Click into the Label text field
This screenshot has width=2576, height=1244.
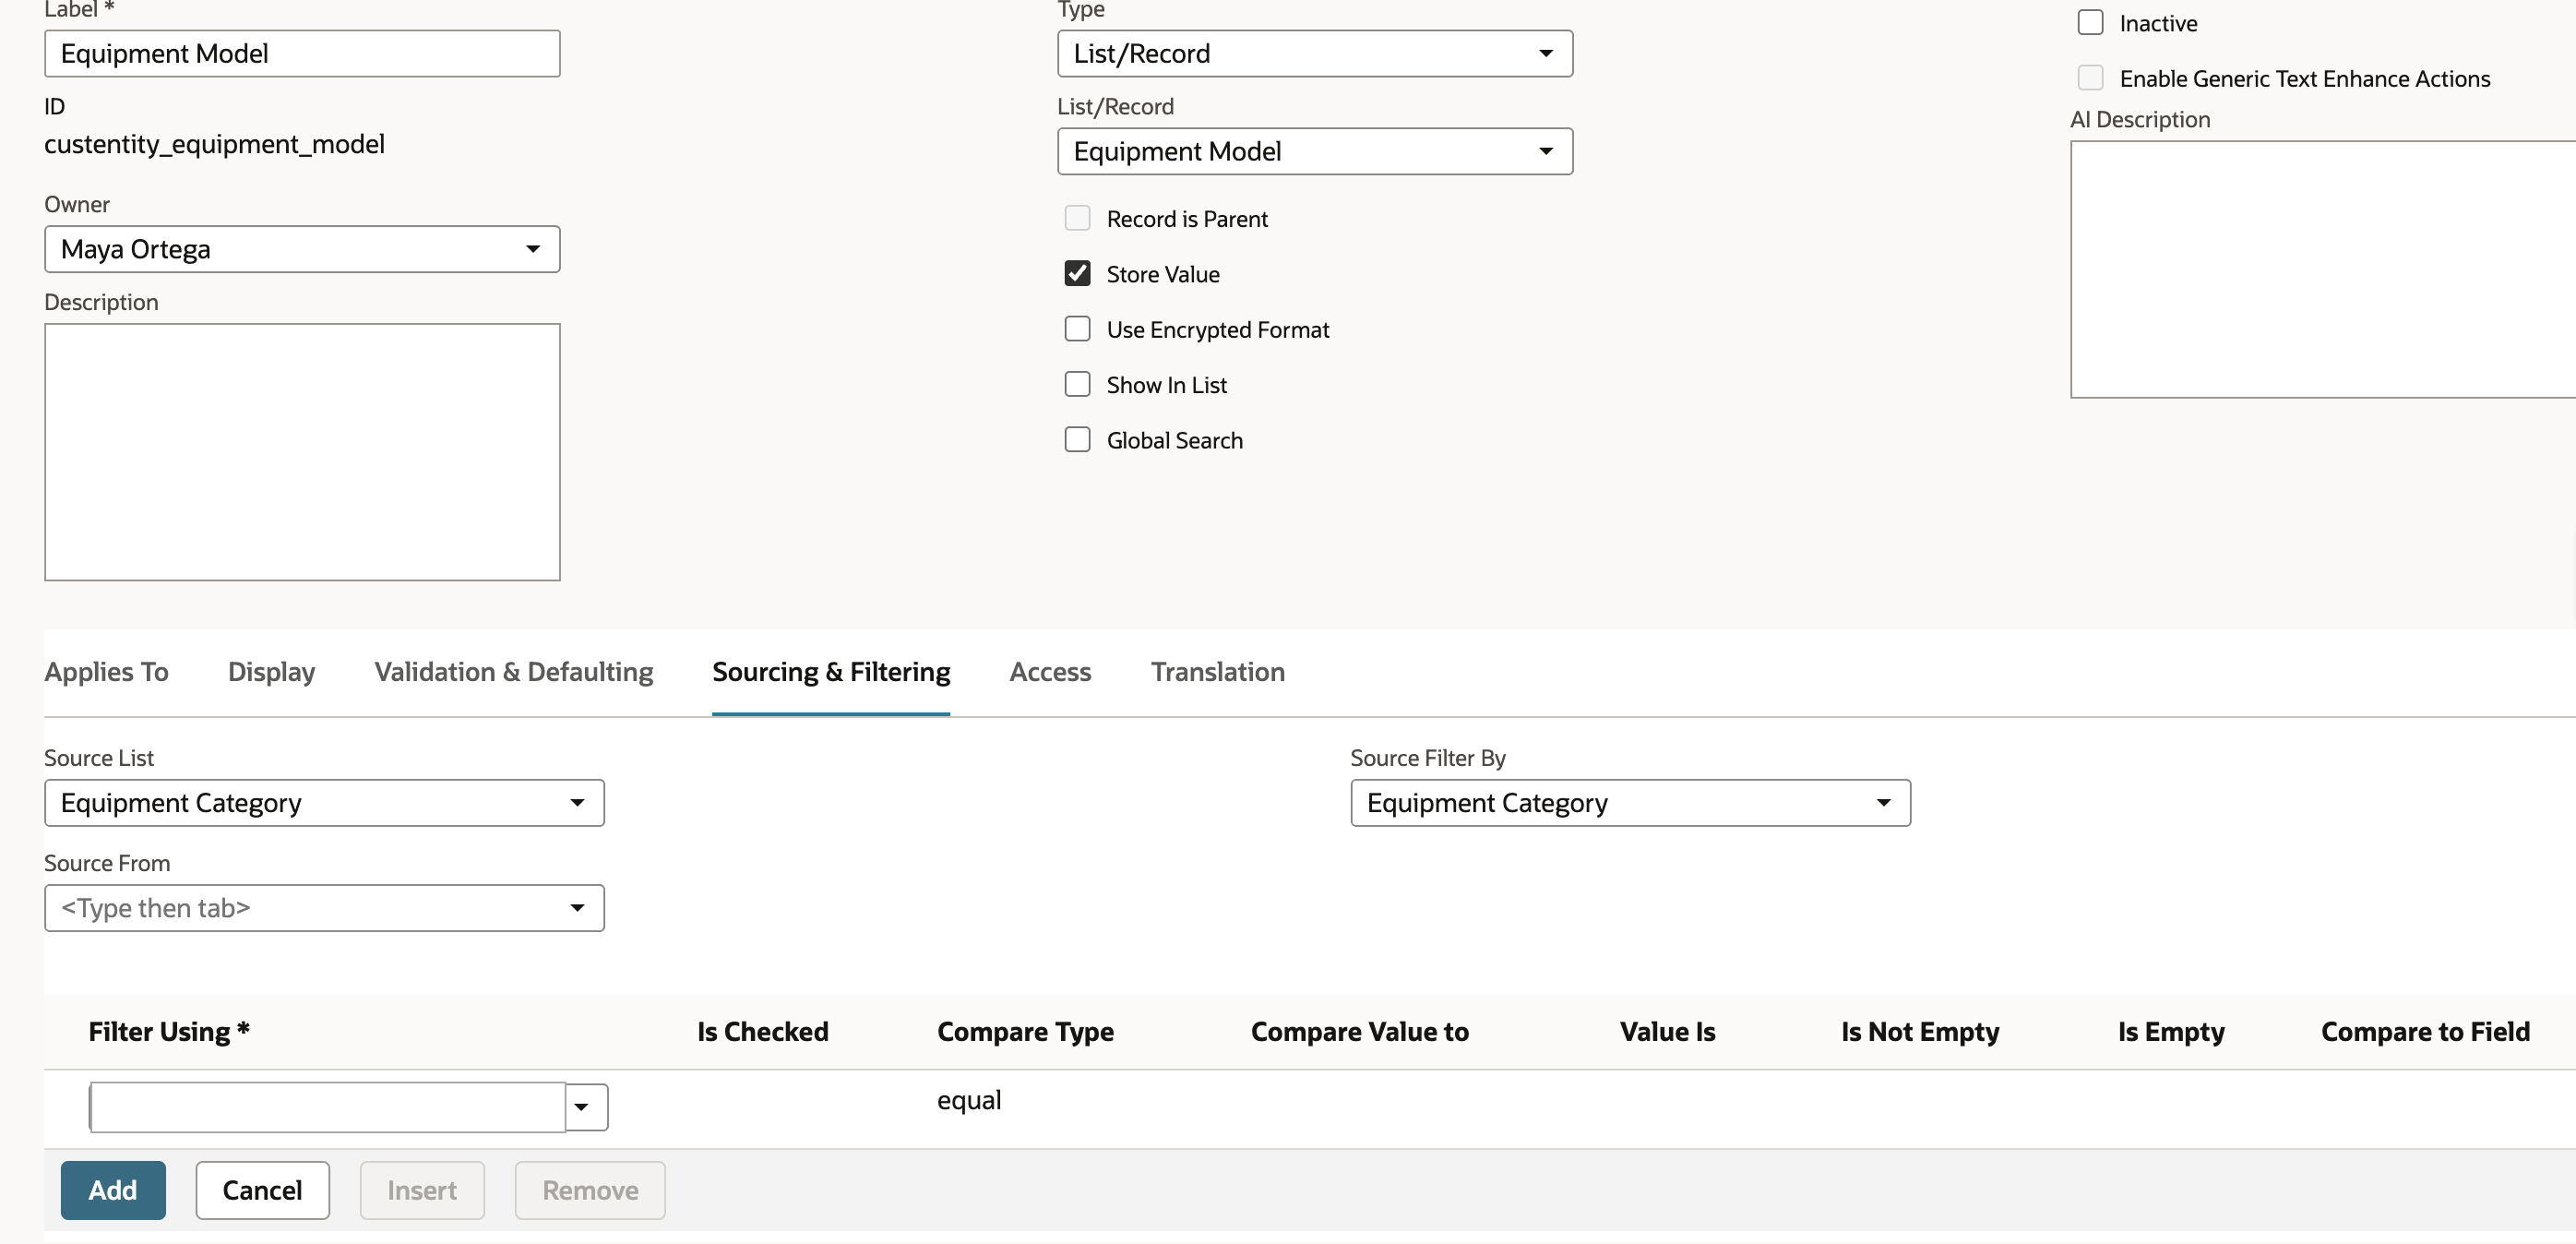[302, 53]
